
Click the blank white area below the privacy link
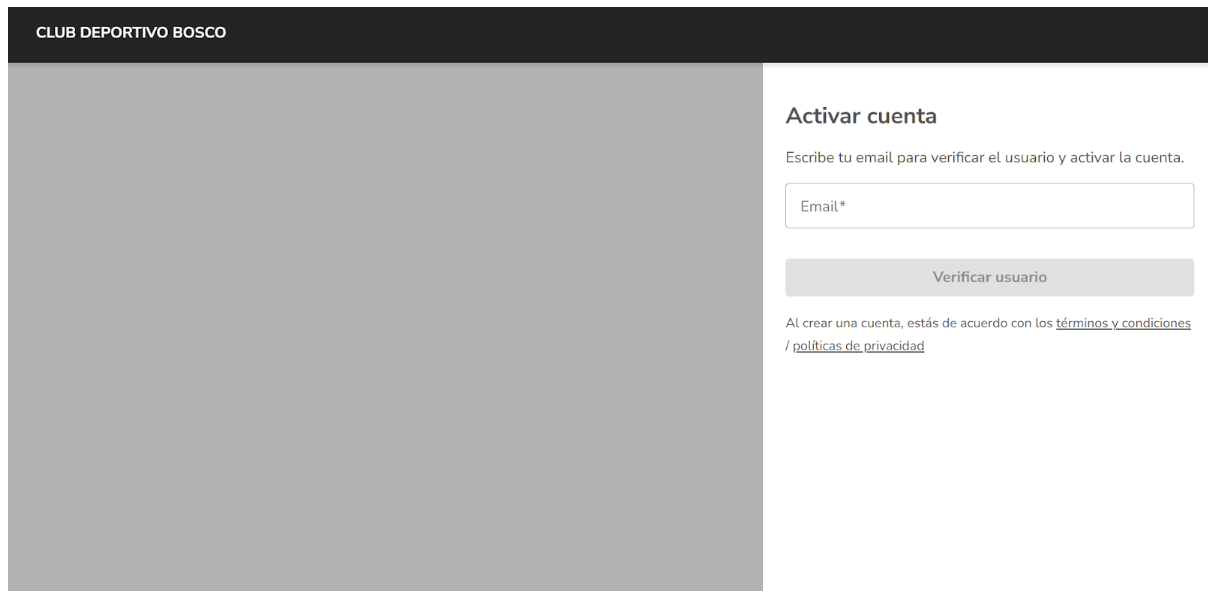coord(988,470)
